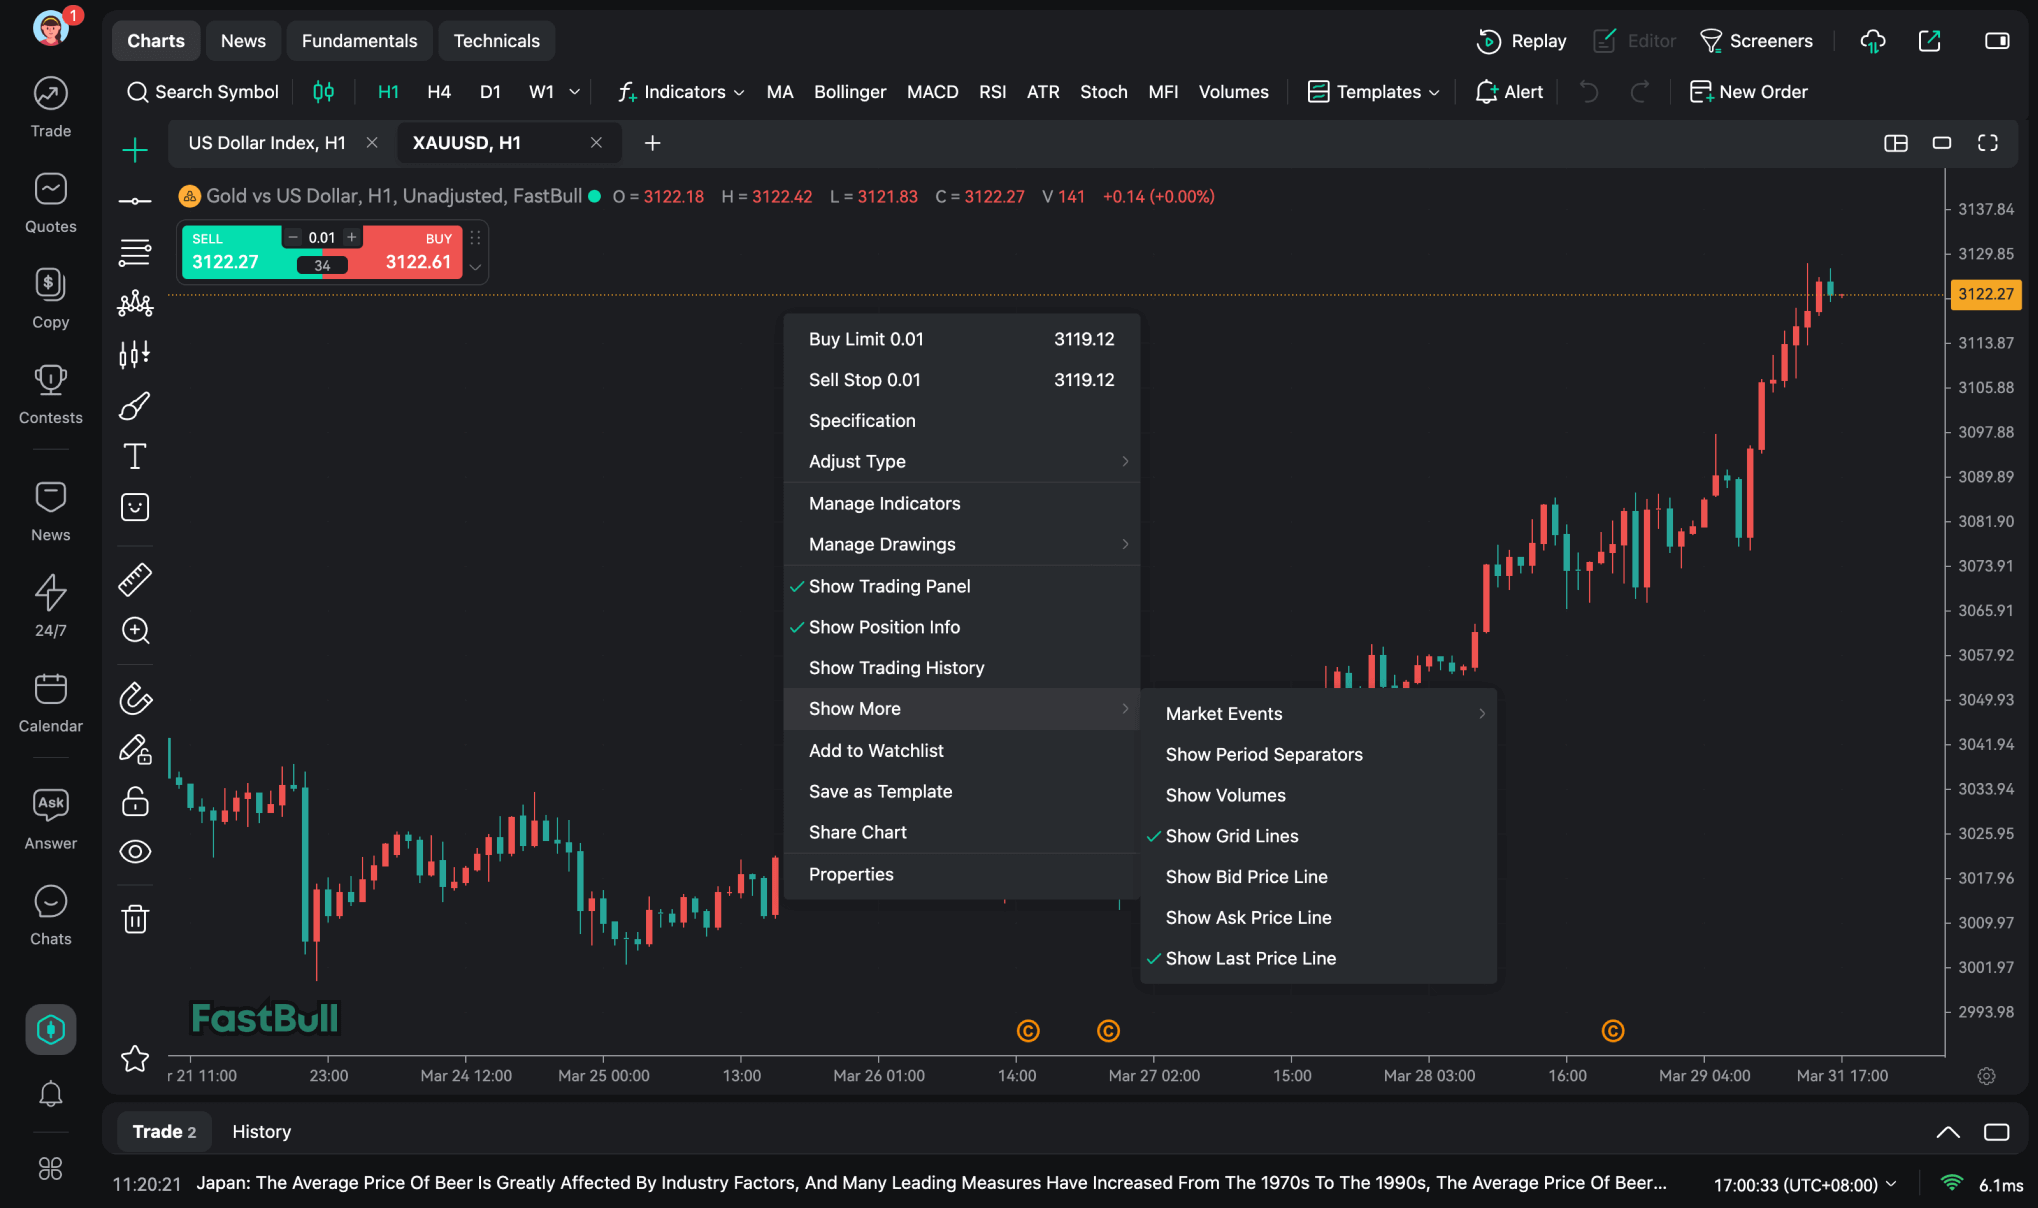Click the candlestick chart type icon
2038x1208 pixels.
coord(323,92)
